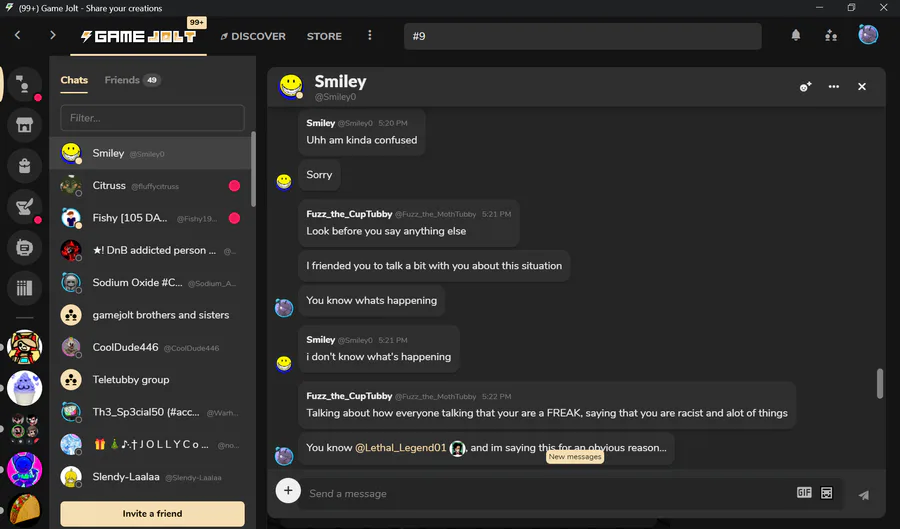This screenshot has height=529, width=900.
Task: Open the store sidebar icon
Action: (24, 125)
